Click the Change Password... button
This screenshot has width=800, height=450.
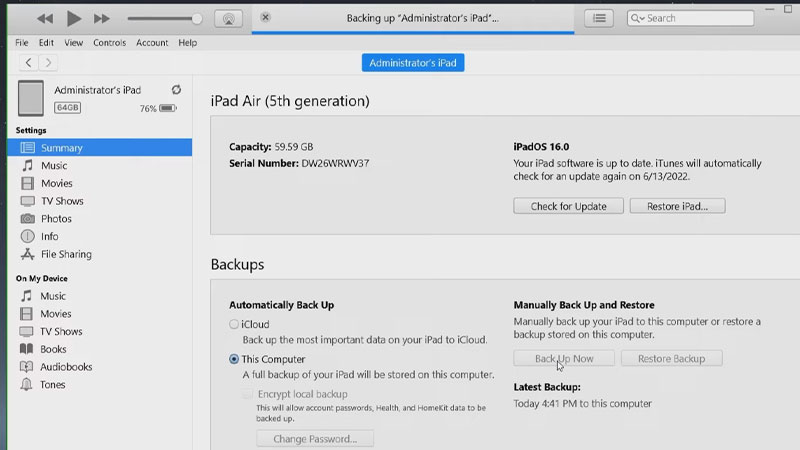[x=315, y=439]
